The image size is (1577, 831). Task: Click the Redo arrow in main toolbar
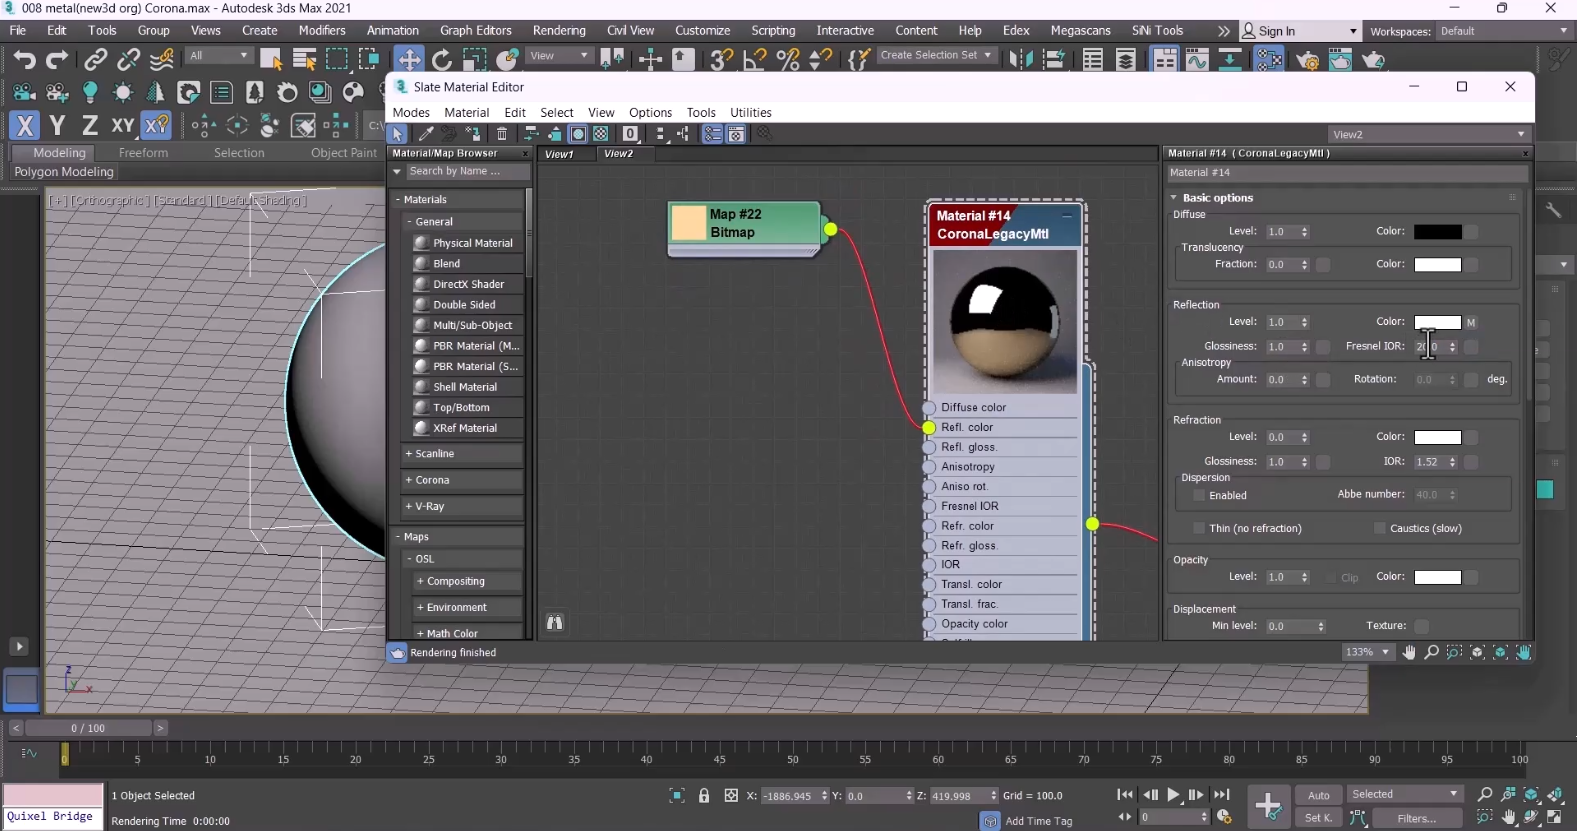click(57, 59)
